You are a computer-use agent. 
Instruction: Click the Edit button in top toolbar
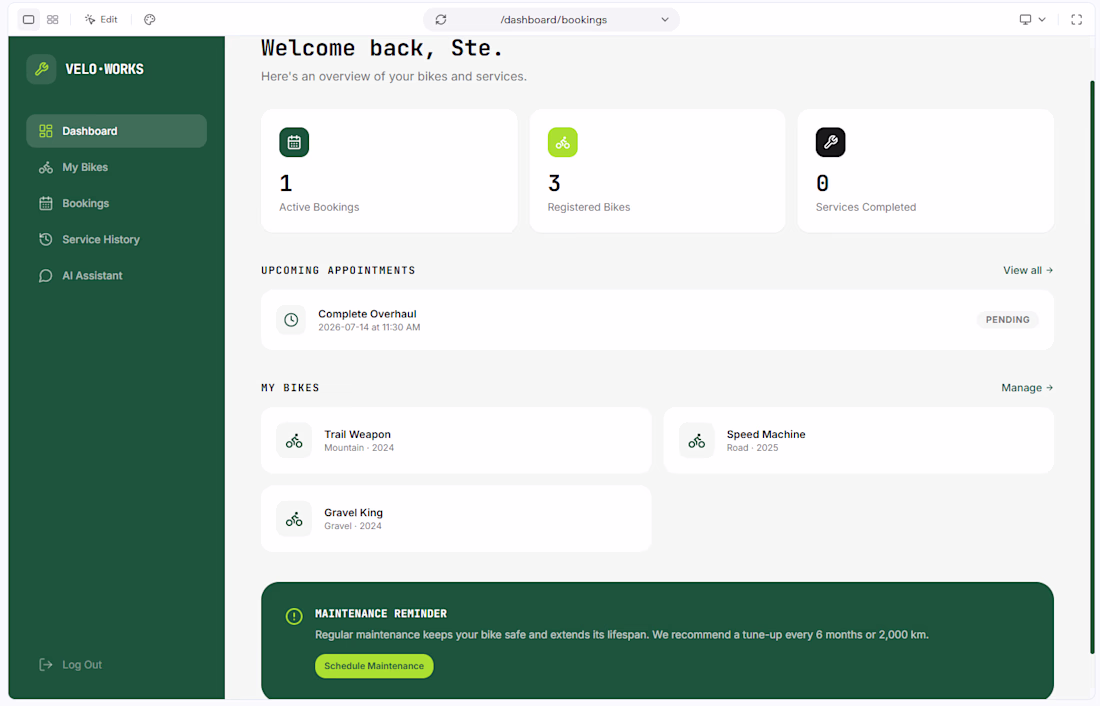[x=101, y=20]
